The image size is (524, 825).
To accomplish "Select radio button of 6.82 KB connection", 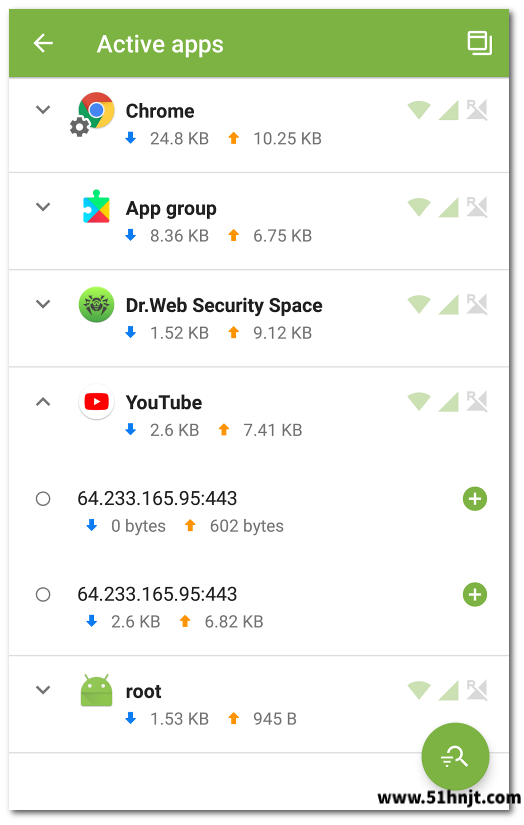I will [x=43, y=595].
